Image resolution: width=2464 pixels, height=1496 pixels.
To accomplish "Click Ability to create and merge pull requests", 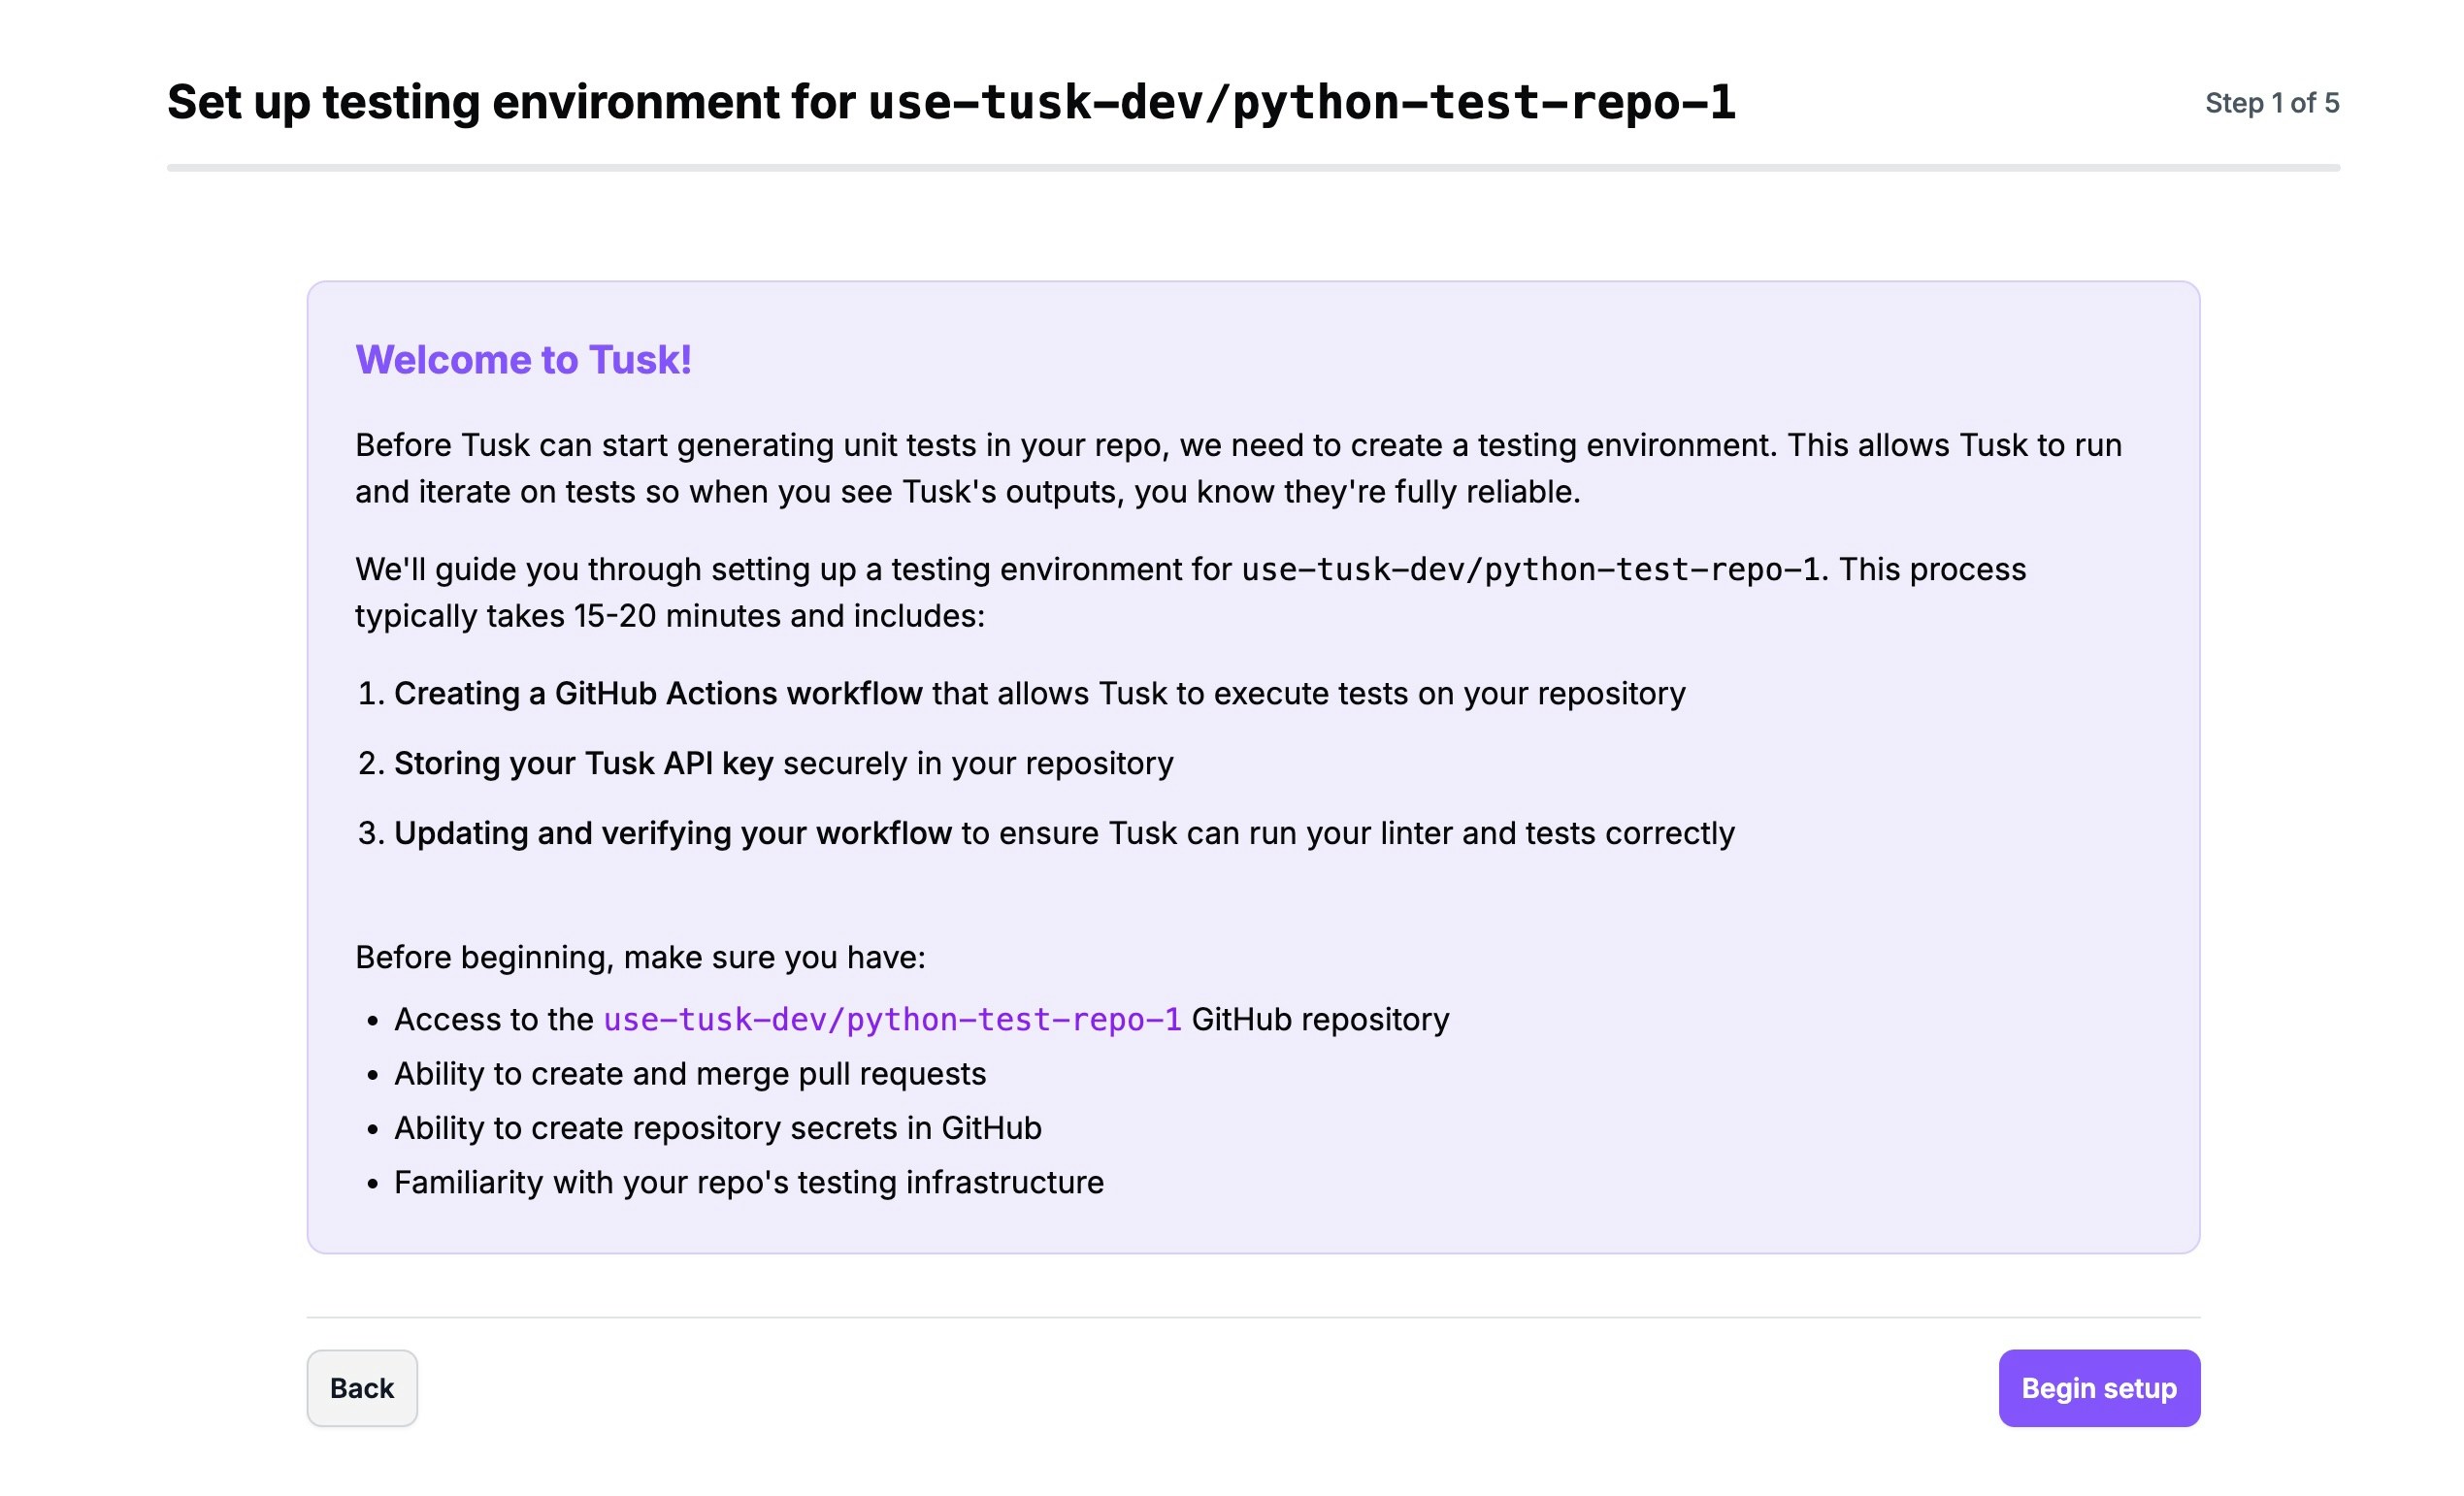I will point(690,1073).
